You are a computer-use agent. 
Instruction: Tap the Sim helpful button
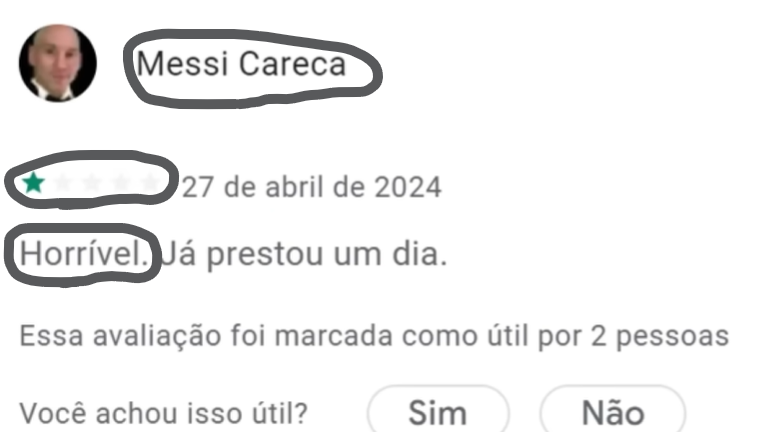pyautogui.click(x=438, y=411)
